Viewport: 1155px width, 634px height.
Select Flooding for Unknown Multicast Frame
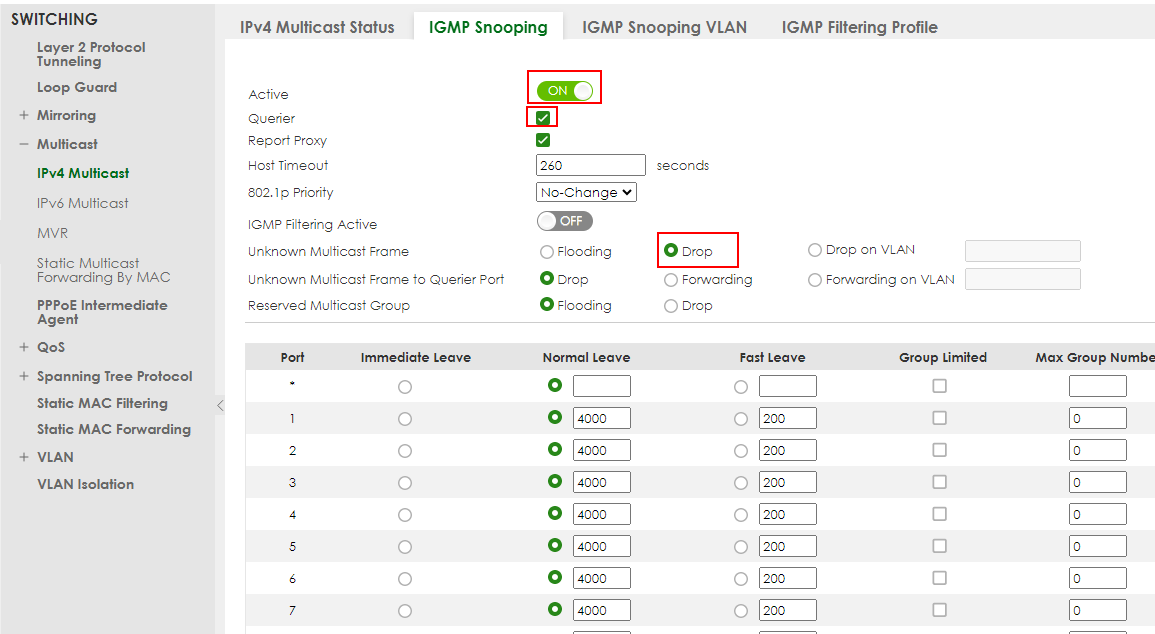click(x=549, y=251)
